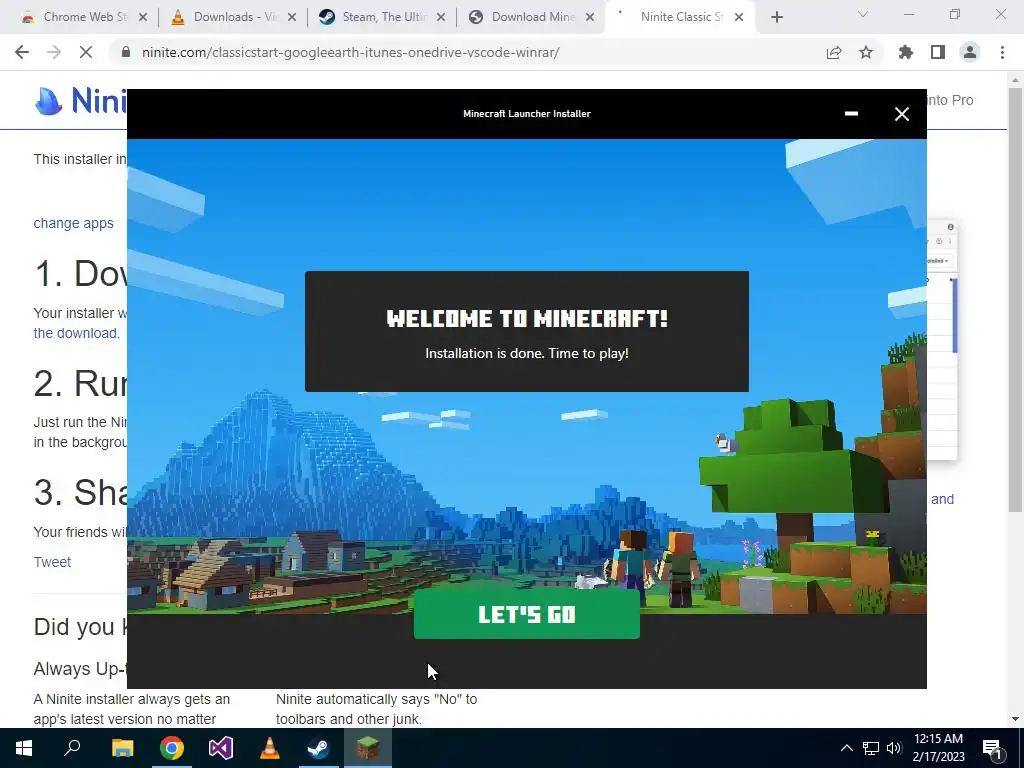
Task: View site information via the lock icon
Action: tap(126, 52)
